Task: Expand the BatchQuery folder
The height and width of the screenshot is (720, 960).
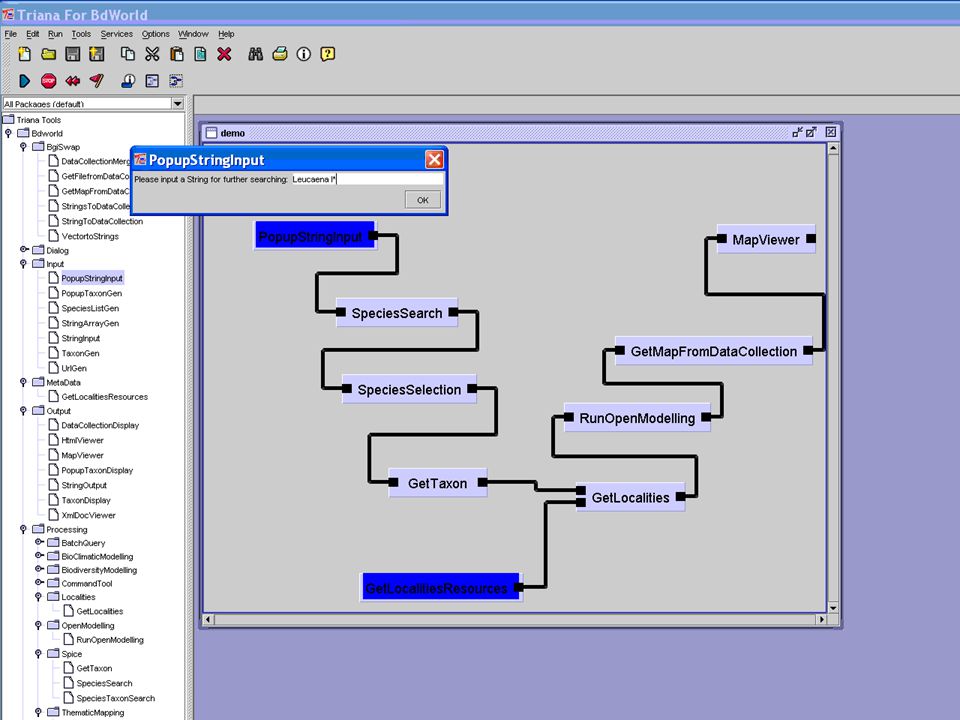Action: [39, 542]
